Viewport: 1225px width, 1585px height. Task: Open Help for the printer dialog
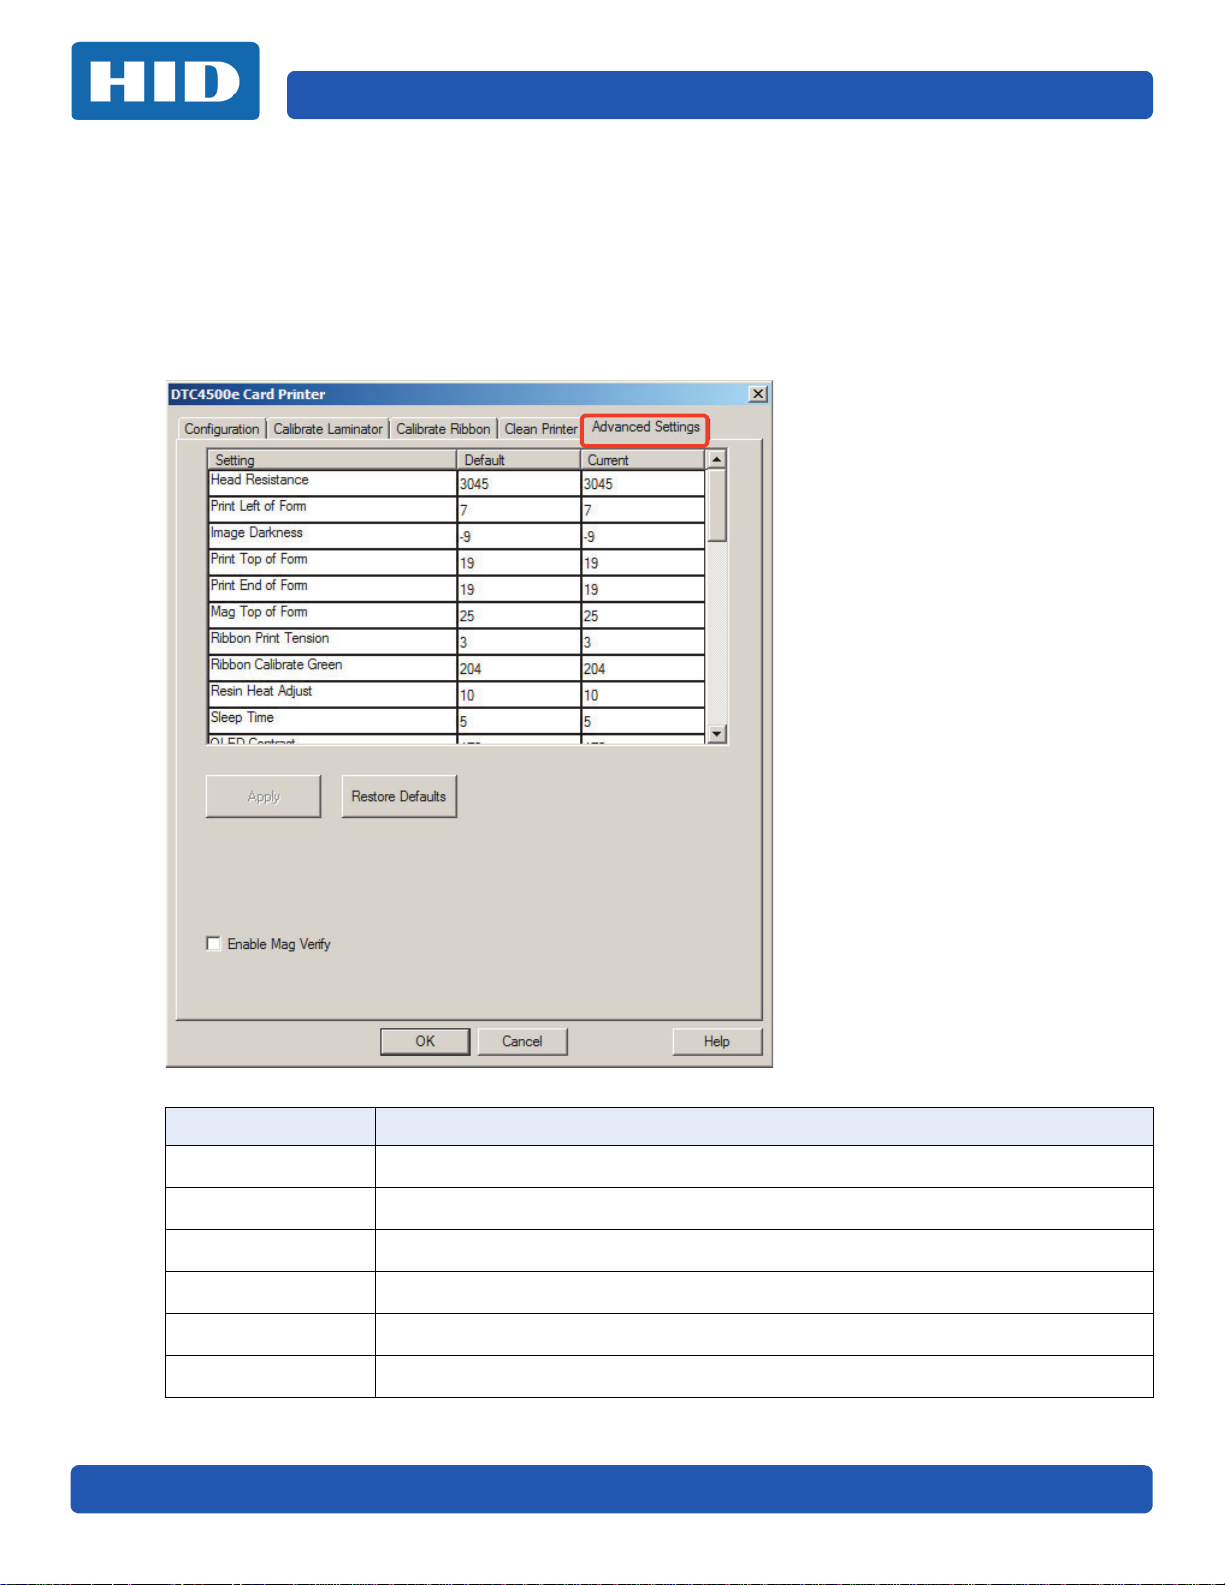(x=716, y=1042)
